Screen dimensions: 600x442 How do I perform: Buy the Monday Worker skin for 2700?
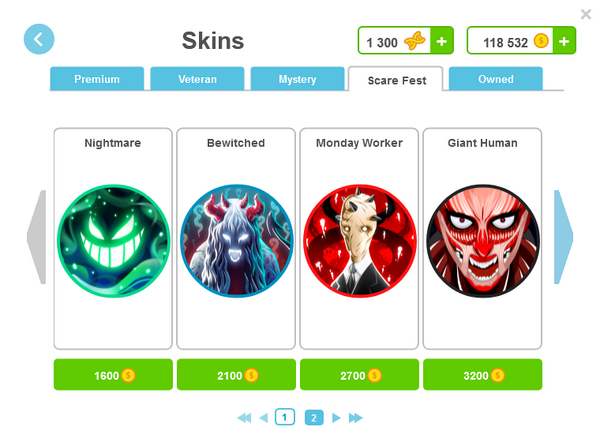(x=359, y=375)
